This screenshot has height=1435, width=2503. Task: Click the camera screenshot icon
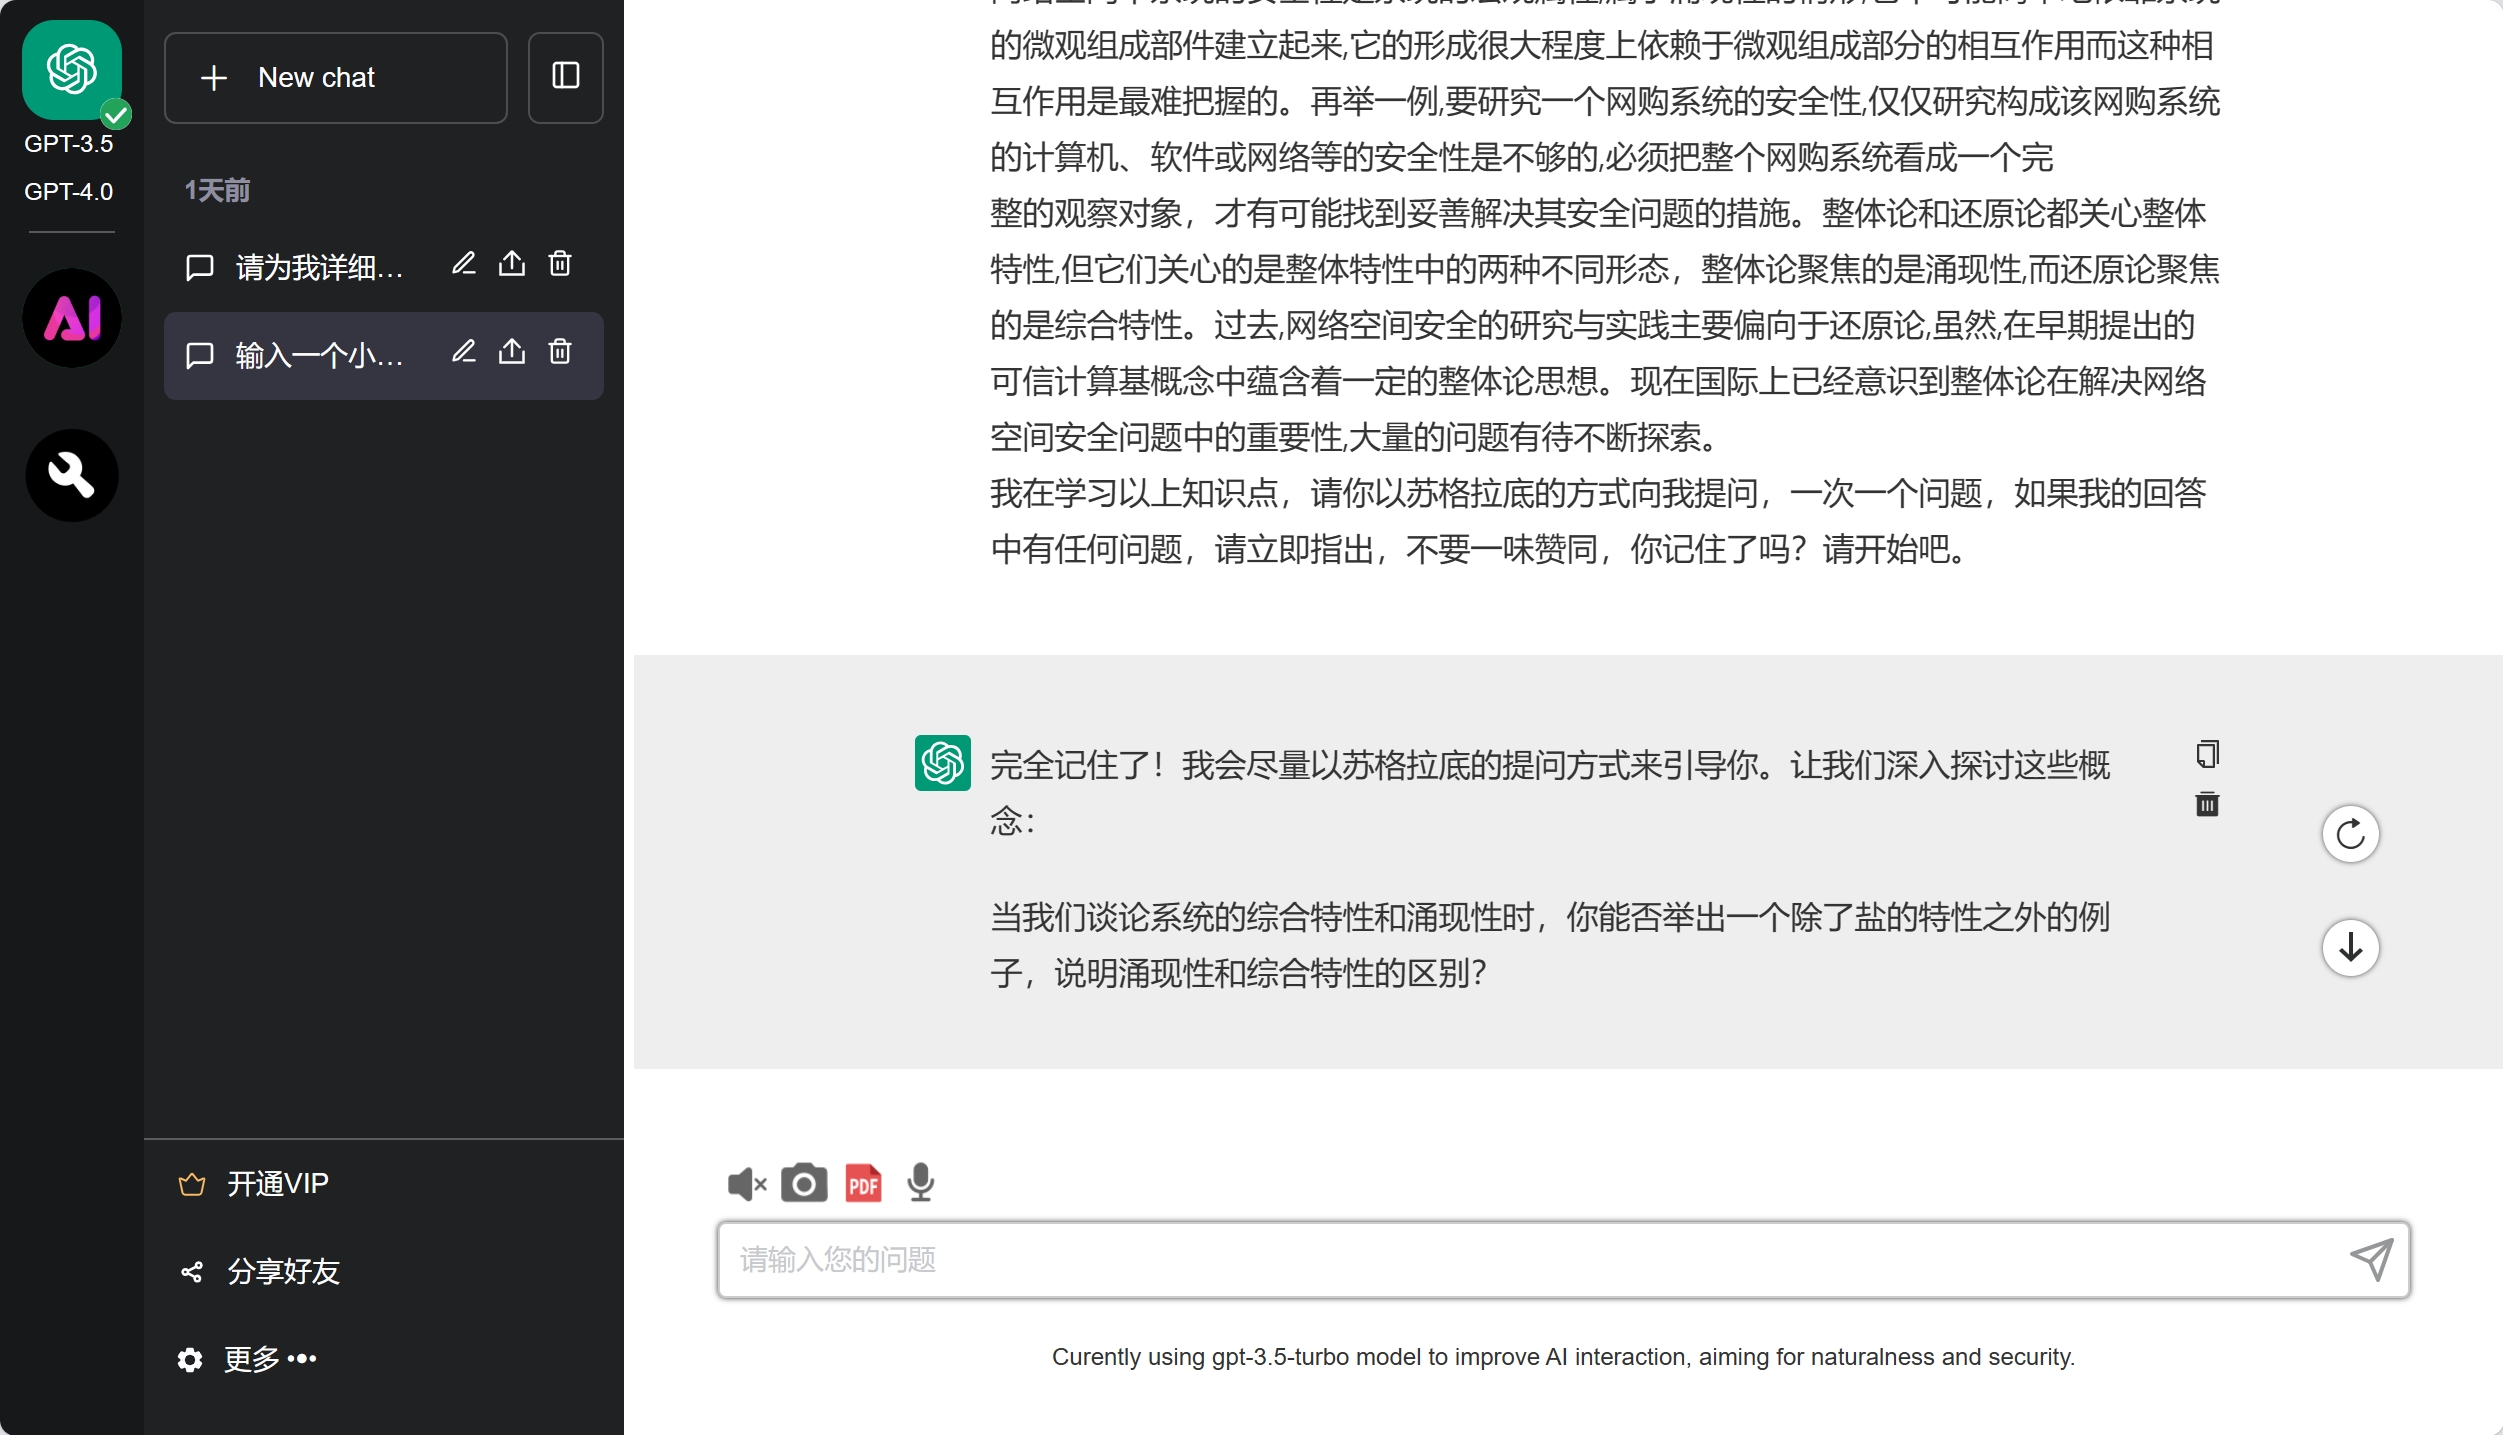[x=804, y=1184]
